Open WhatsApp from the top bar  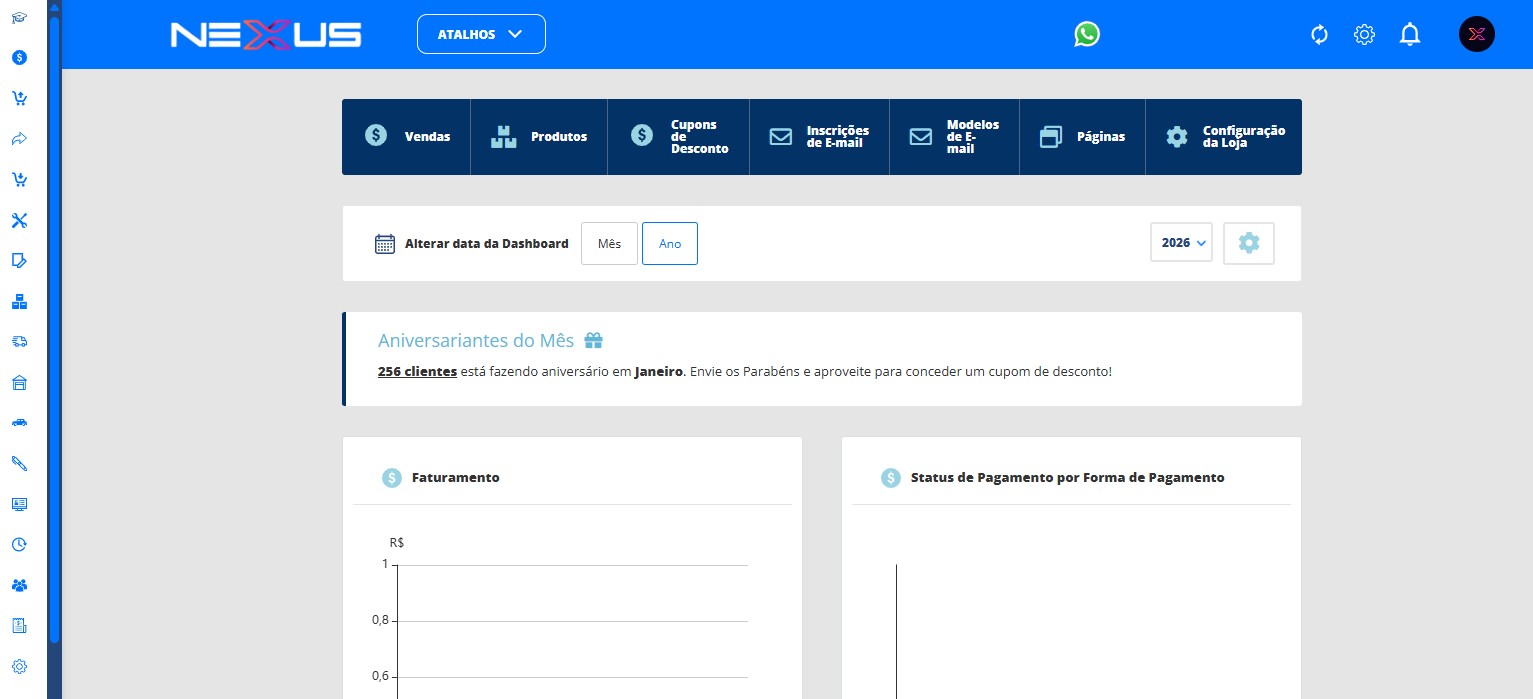(1087, 35)
